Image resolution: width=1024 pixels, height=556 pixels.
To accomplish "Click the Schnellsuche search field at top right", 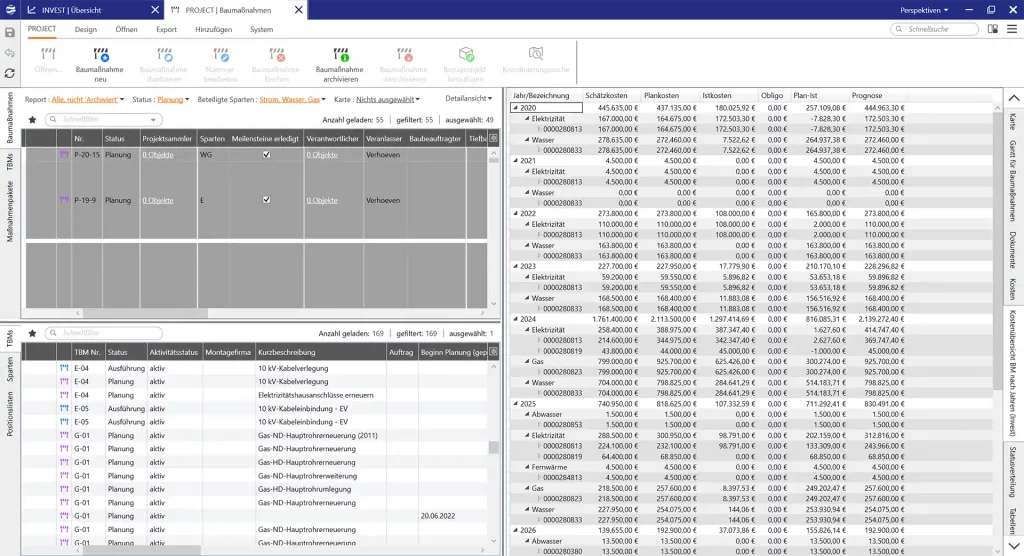I will point(933,30).
